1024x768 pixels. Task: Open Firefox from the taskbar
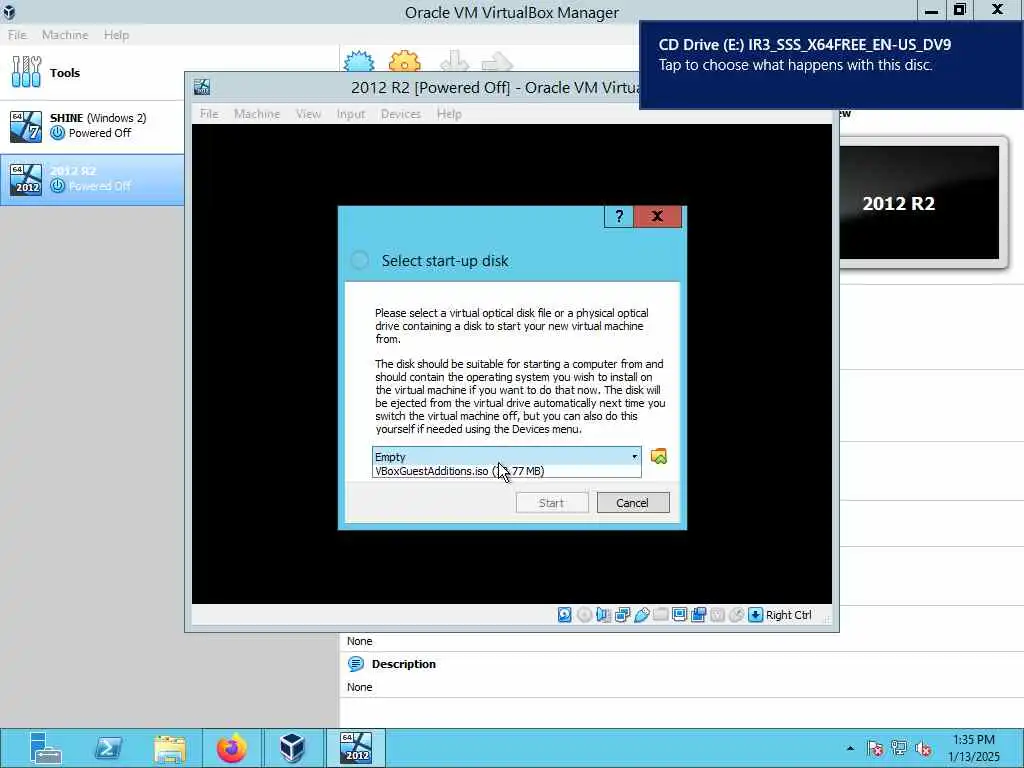coord(231,748)
